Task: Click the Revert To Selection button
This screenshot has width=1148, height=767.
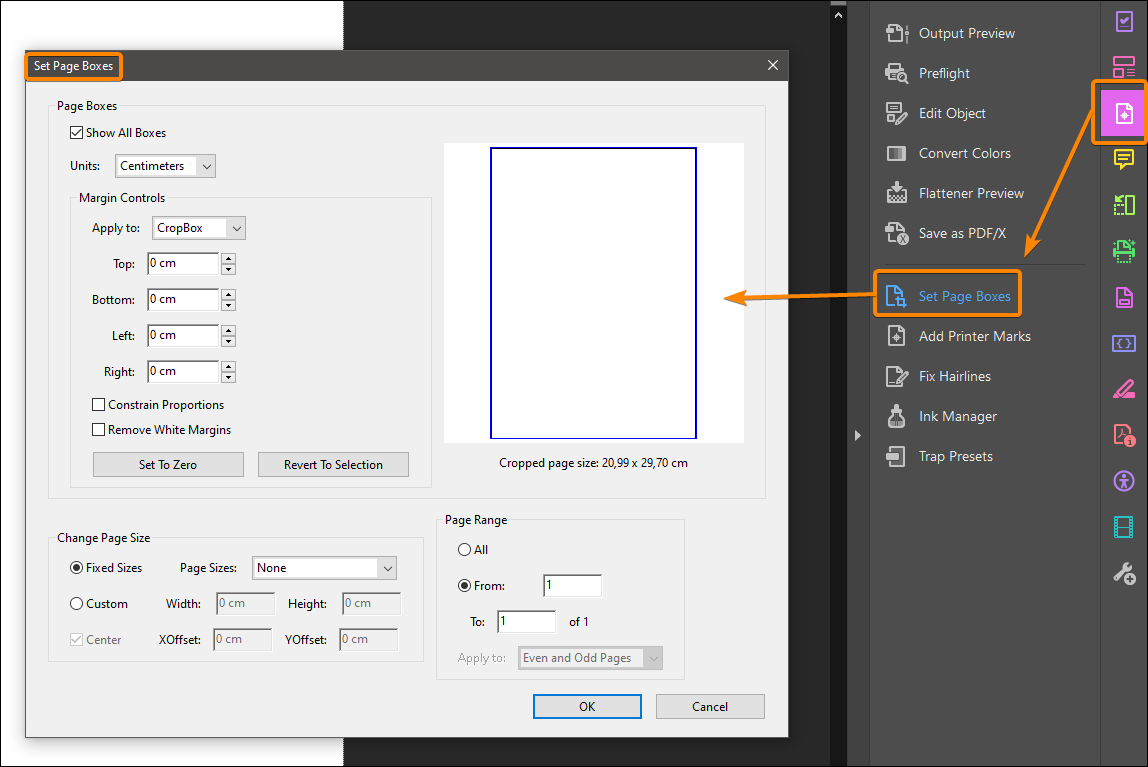Action: click(x=333, y=464)
